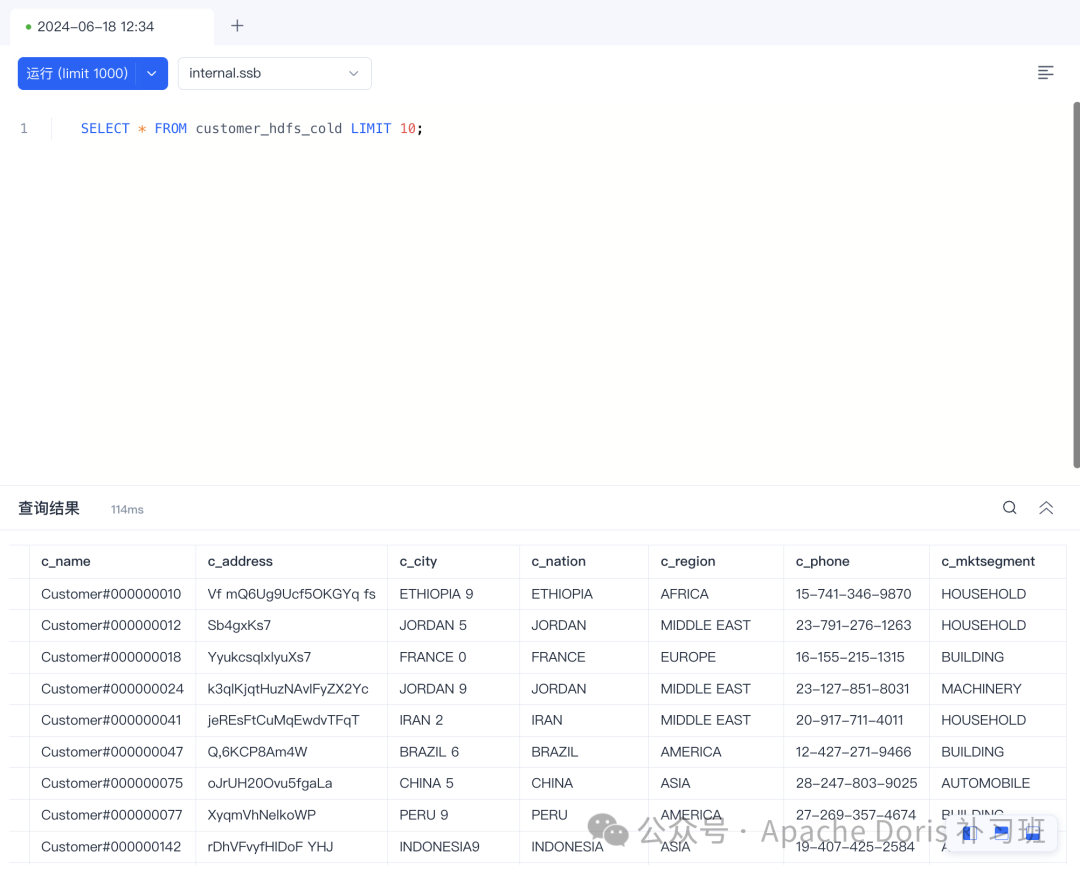Select cell Customer#000000047
This screenshot has width=1080, height=874.
112,751
